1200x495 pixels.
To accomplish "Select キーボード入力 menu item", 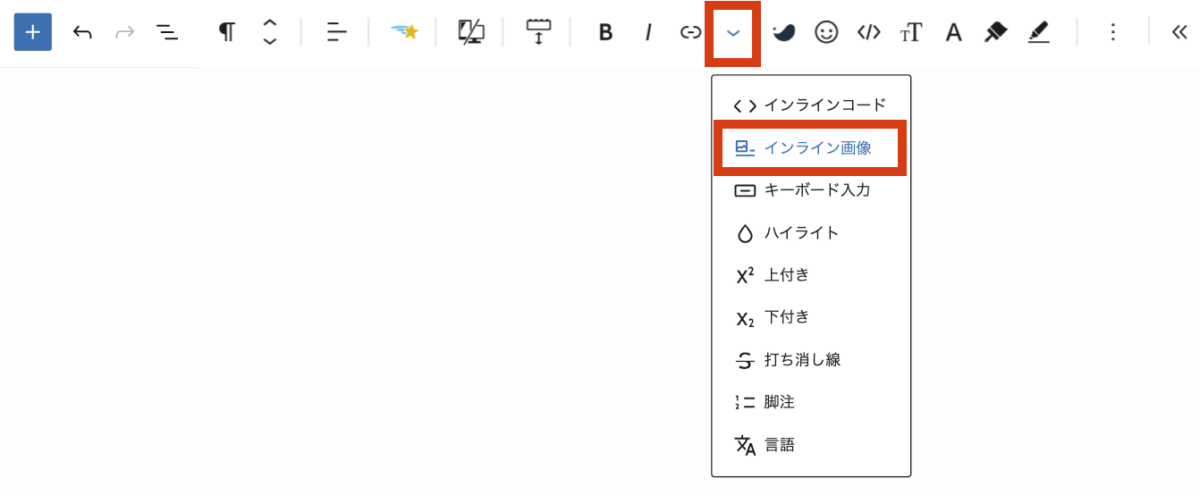I will 810,190.
